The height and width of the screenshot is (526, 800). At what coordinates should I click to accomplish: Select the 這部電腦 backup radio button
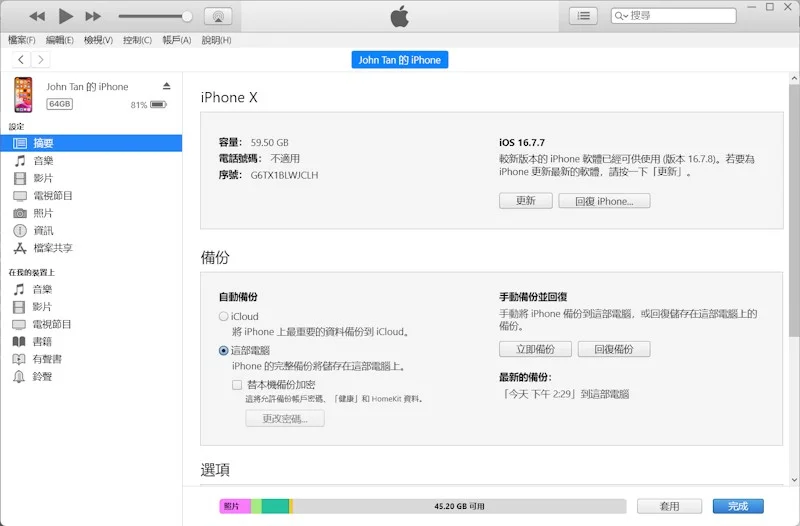[x=224, y=351]
